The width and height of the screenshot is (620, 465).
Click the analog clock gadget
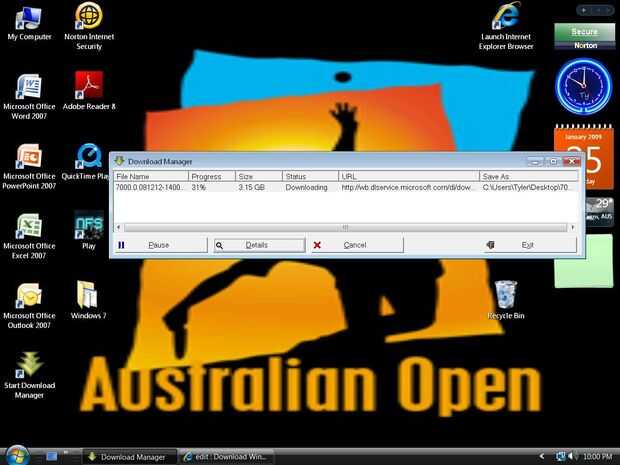(x=584, y=86)
